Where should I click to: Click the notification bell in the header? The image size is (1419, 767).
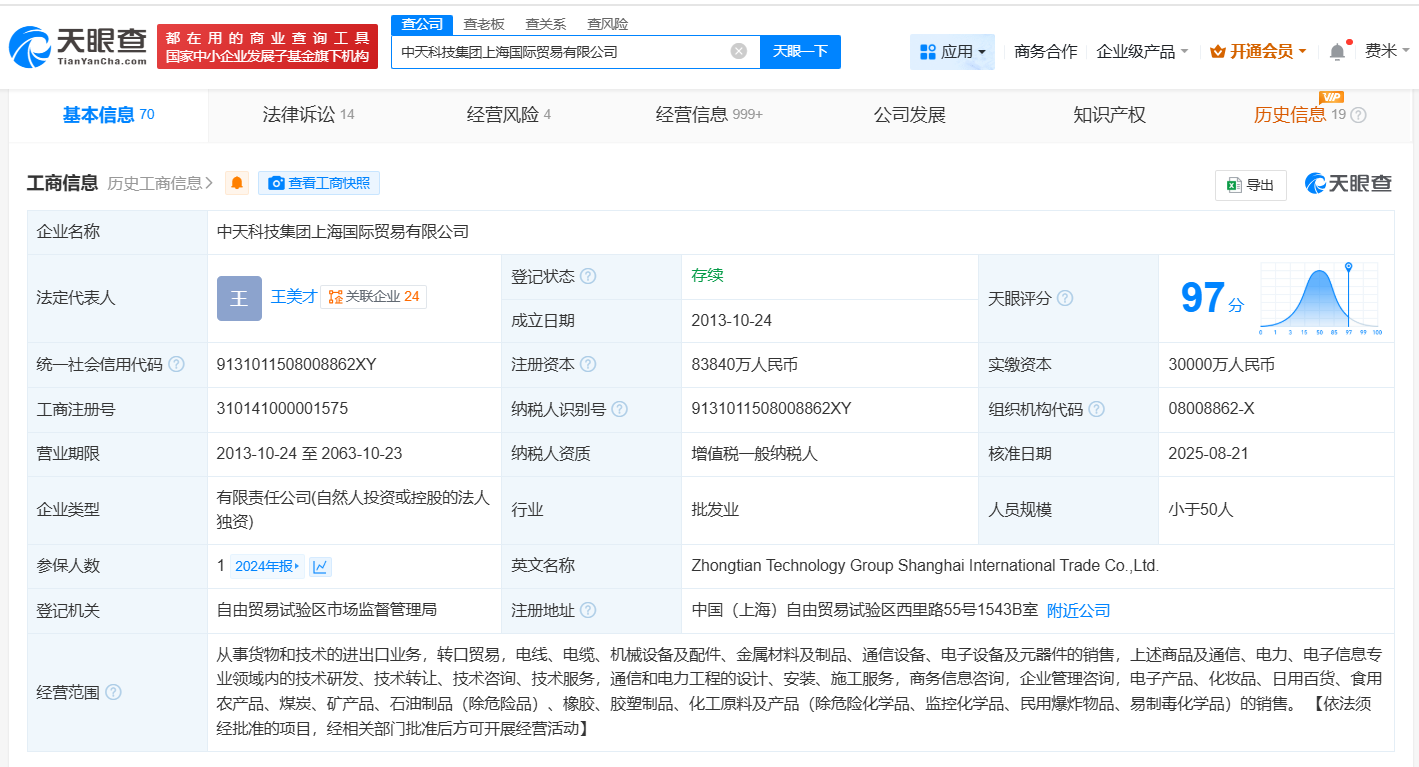(x=1337, y=51)
